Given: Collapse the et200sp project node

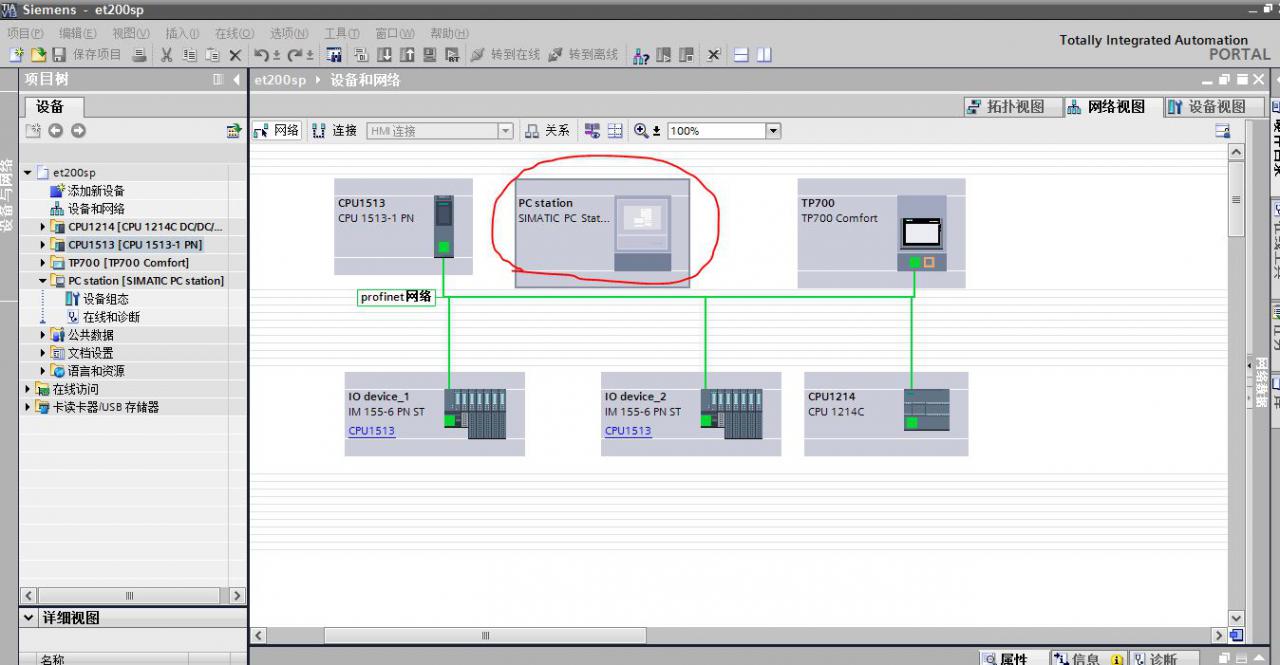Looking at the screenshot, I should click(28, 172).
